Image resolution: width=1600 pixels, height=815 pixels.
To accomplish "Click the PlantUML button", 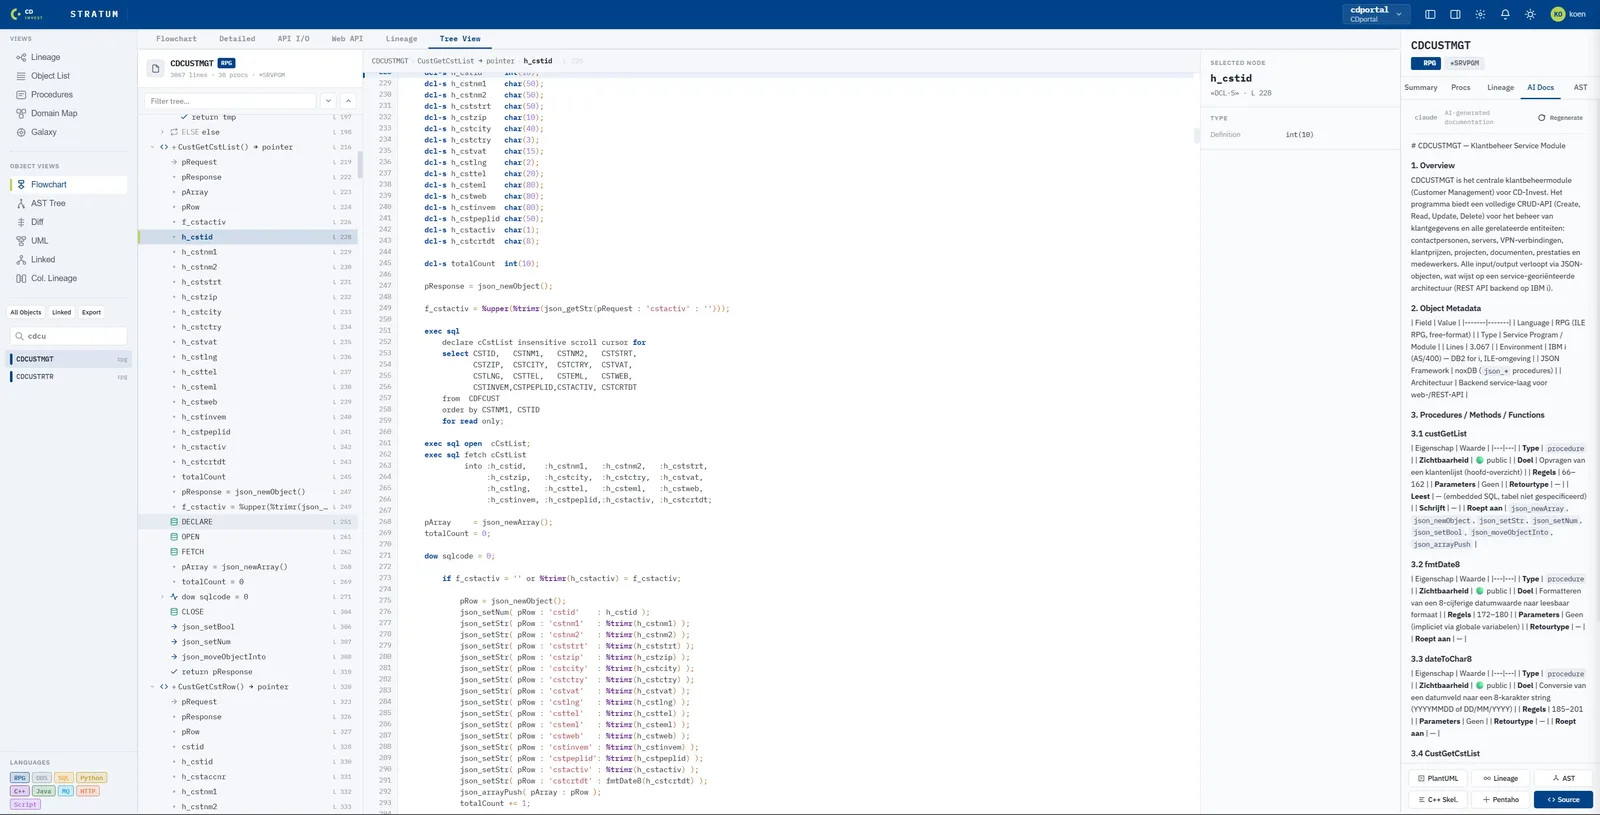I will [1438, 778].
